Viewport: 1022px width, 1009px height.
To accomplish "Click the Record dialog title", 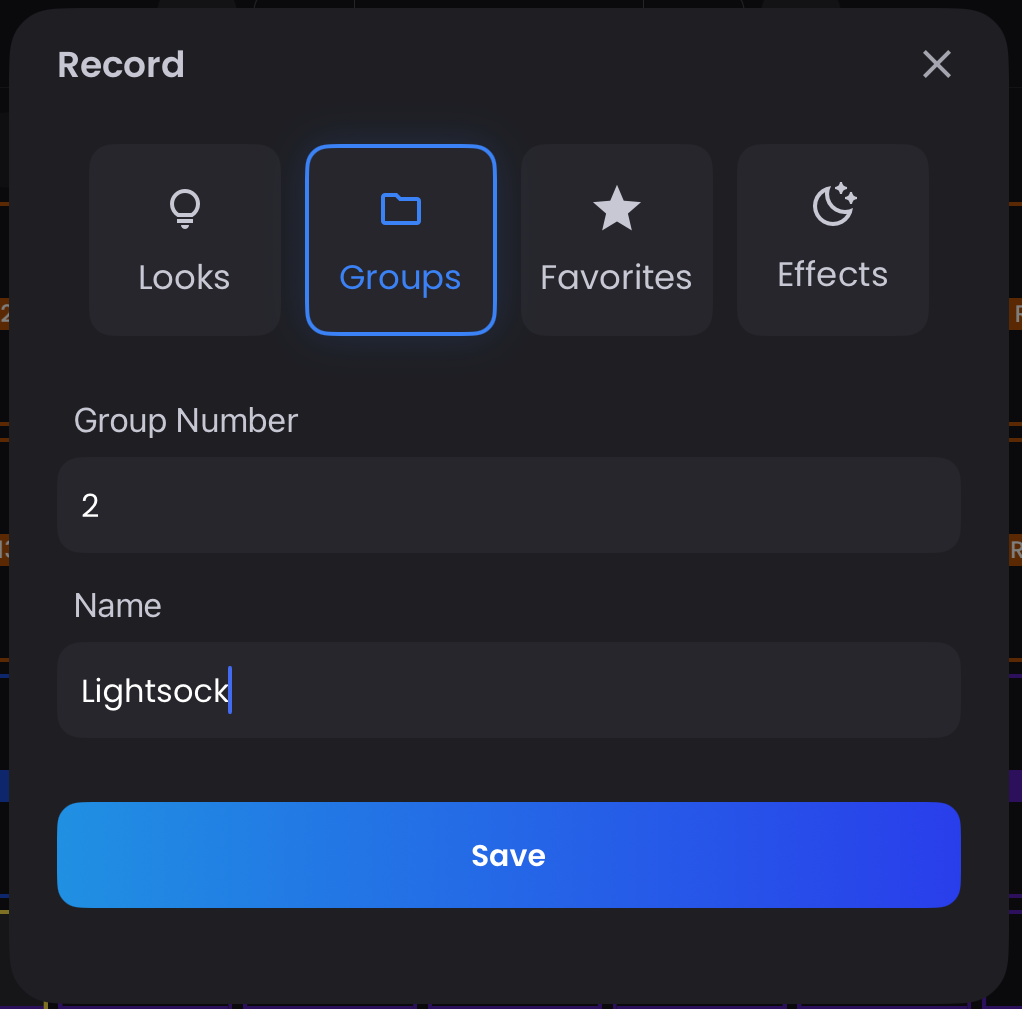I will [121, 64].
